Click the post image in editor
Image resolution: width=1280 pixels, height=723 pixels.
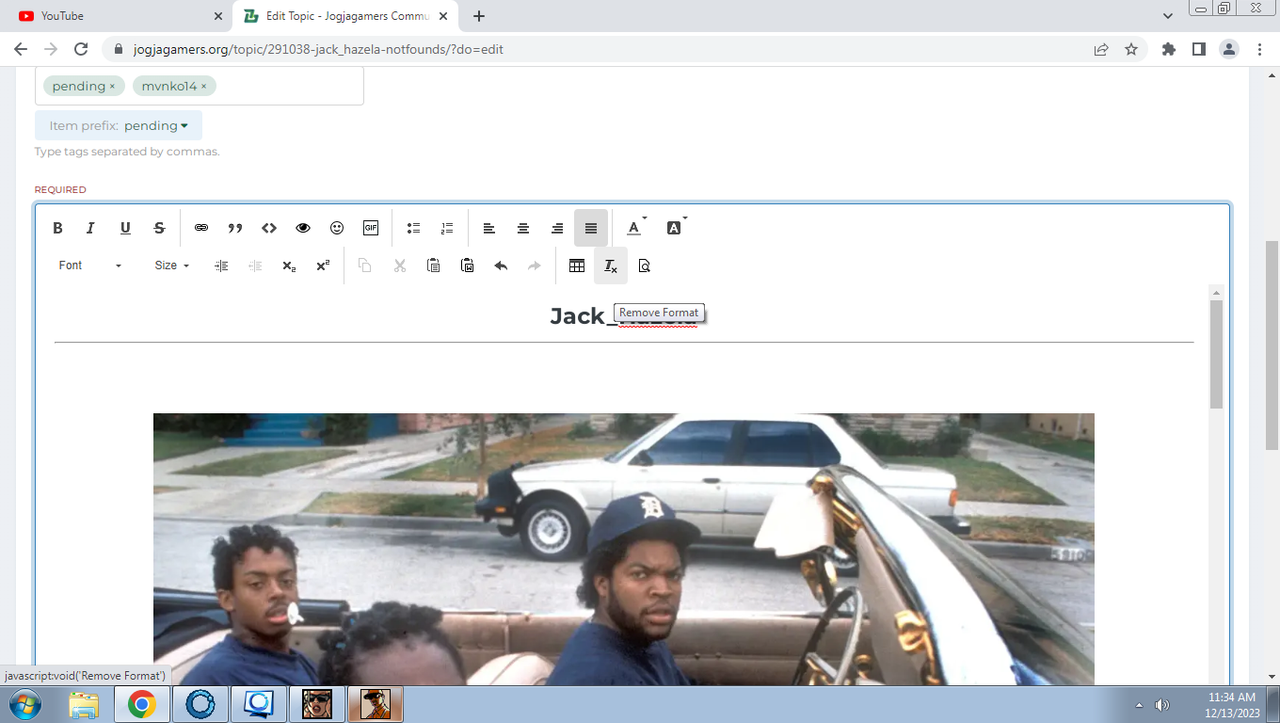624,549
